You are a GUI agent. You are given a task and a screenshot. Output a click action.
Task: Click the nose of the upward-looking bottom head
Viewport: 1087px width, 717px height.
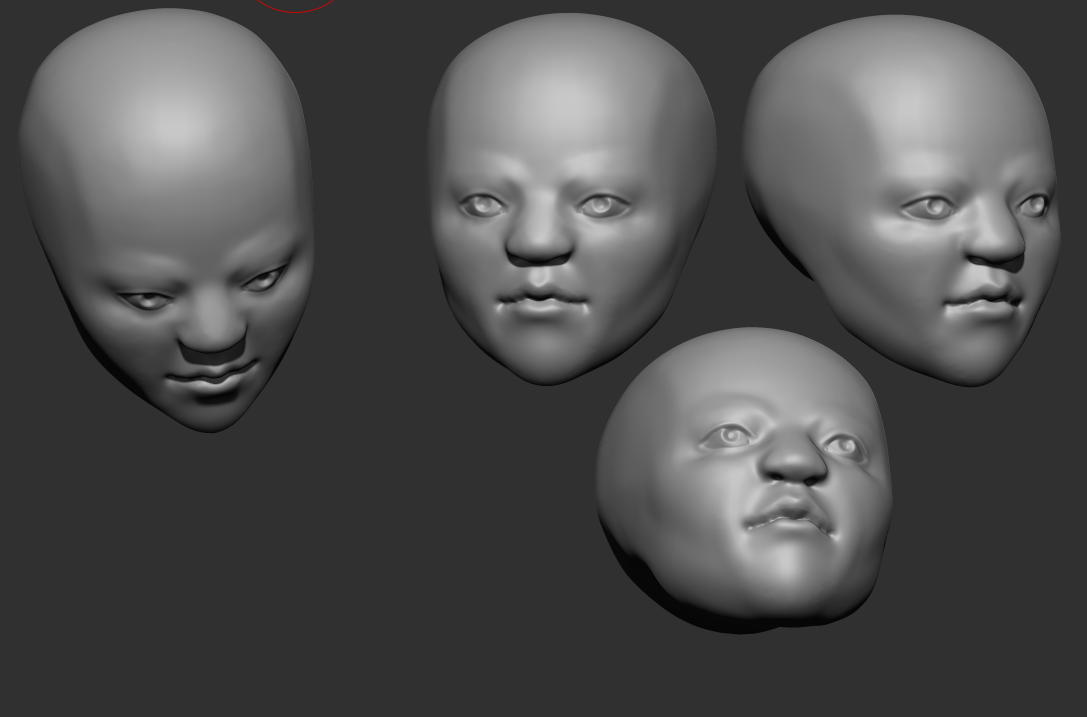[794, 460]
